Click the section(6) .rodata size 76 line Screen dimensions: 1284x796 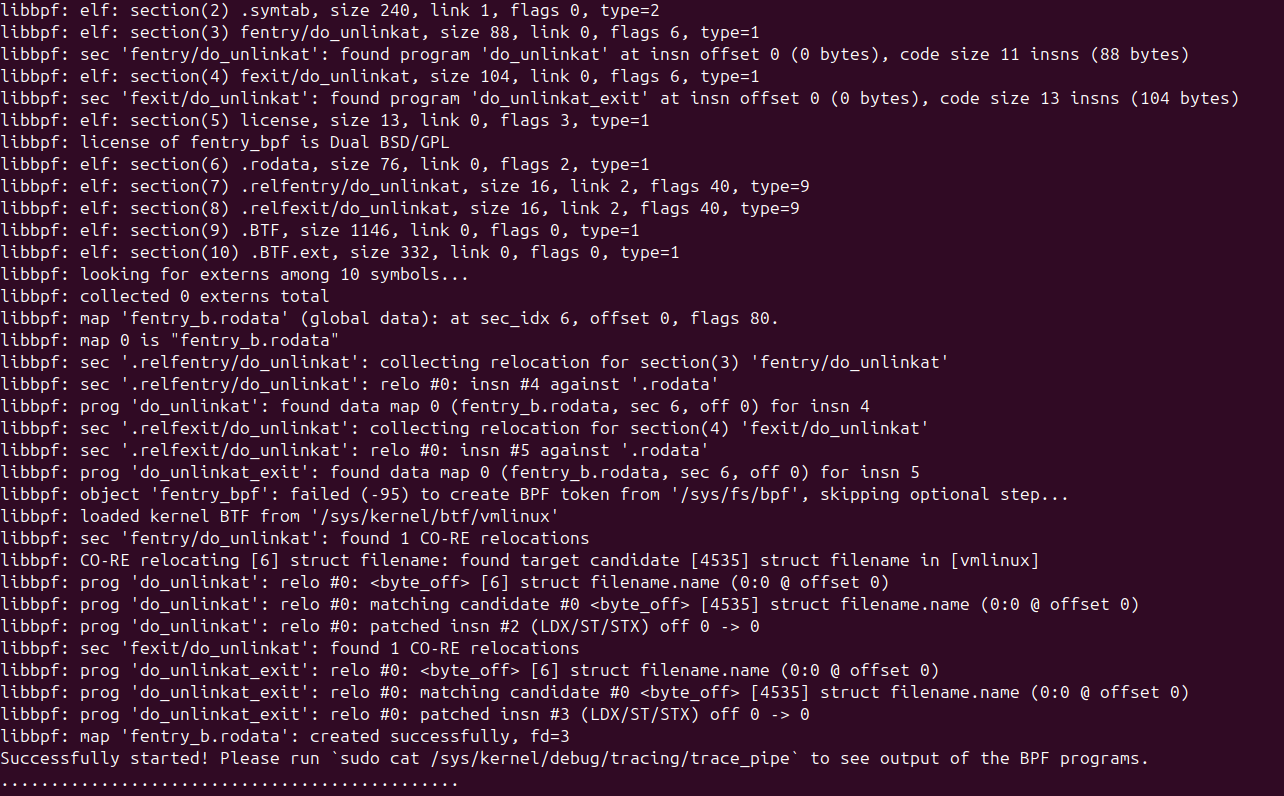pos(325,164)
